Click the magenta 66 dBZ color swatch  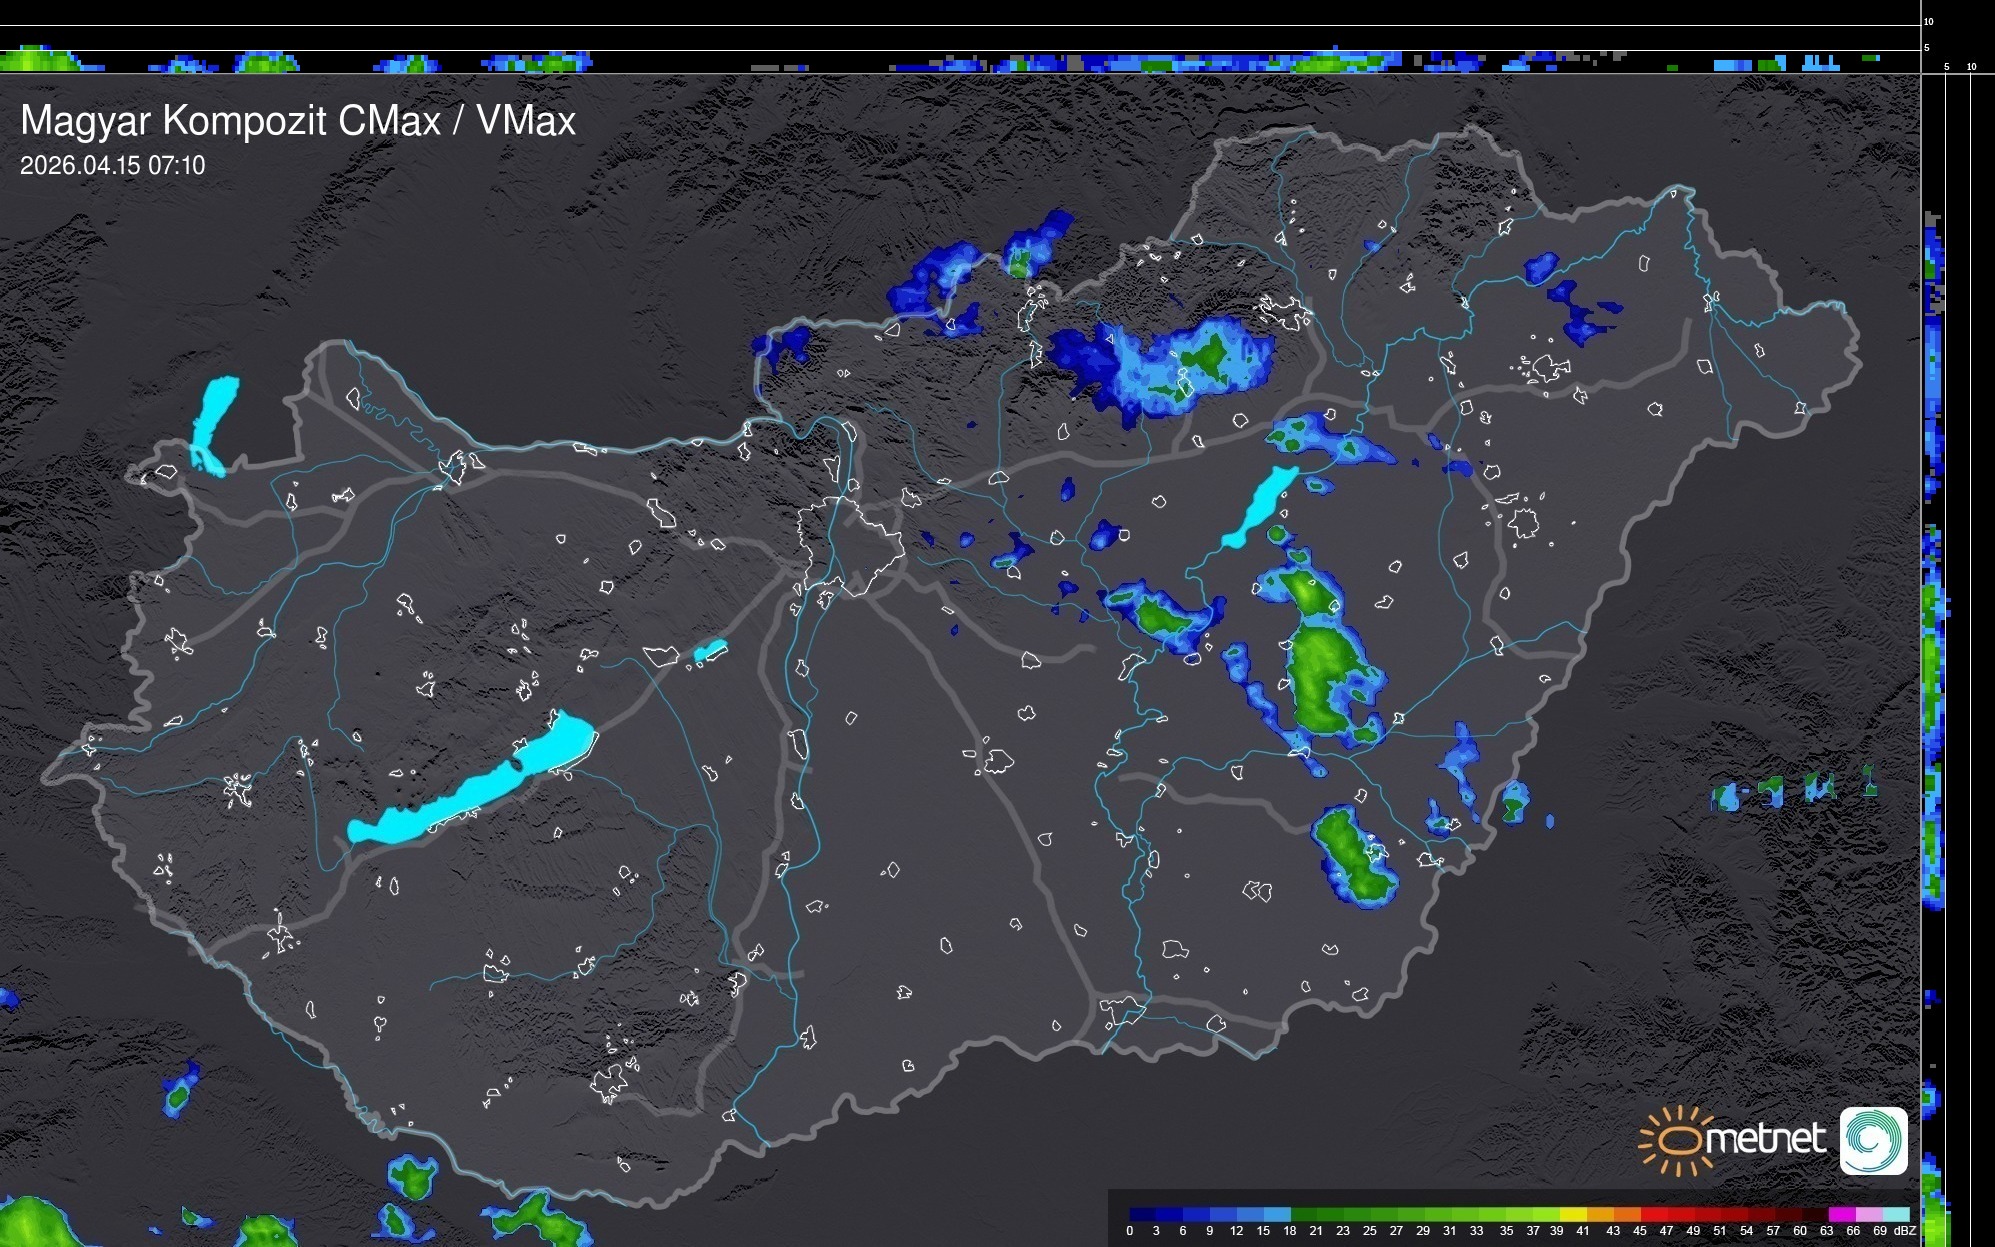pyautogui.click(x=1842, y=1214)
